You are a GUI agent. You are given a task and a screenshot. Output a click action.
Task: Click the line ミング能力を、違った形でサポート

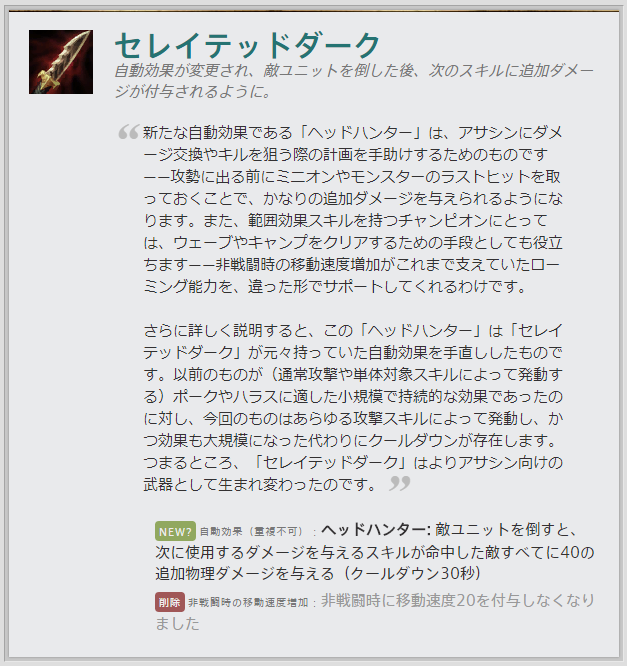[x=334, y=287]
